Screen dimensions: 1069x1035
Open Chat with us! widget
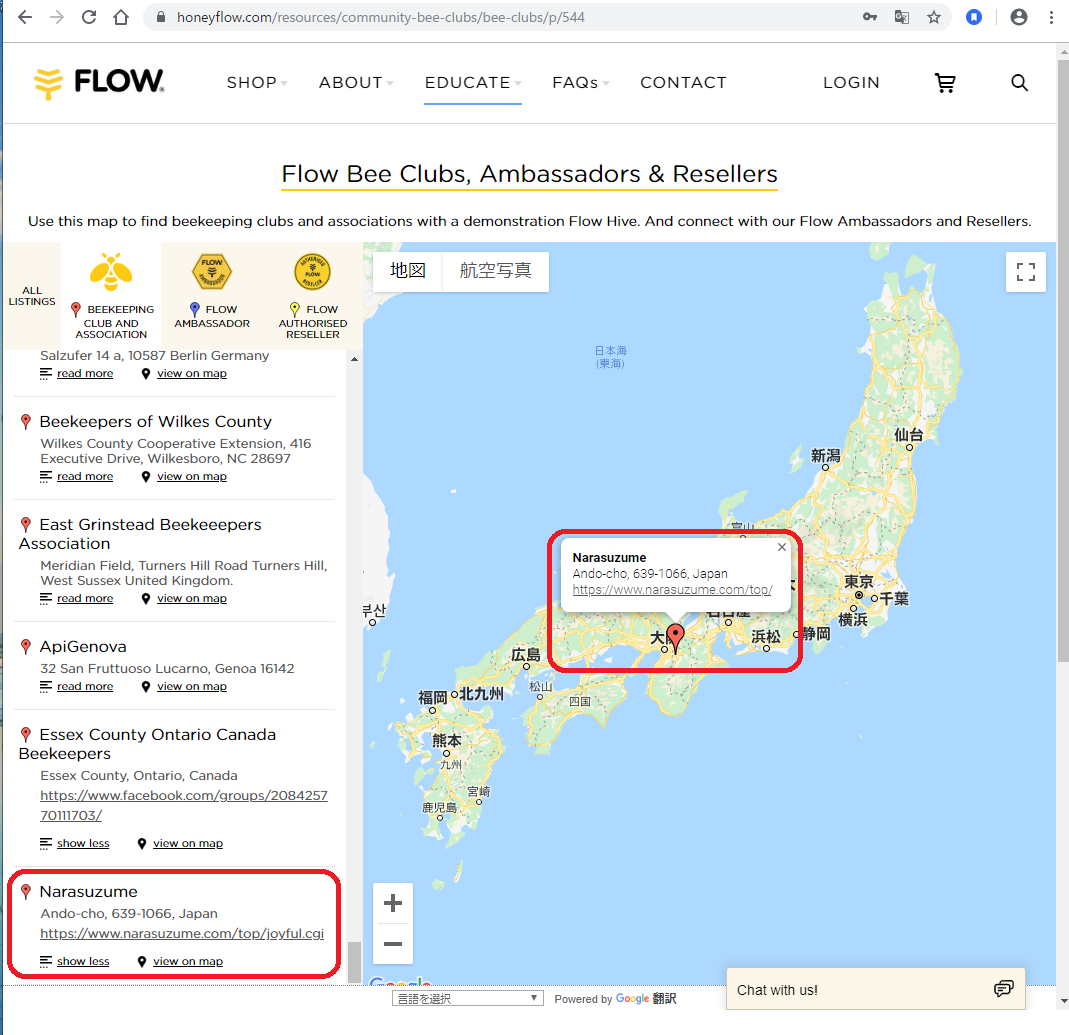875,989
